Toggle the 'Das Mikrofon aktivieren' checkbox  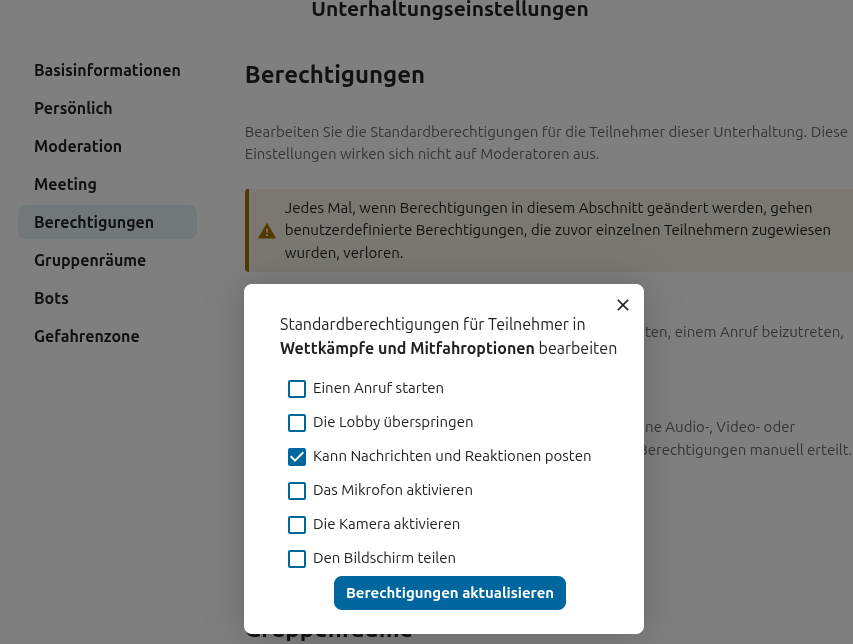coord(297,491)
